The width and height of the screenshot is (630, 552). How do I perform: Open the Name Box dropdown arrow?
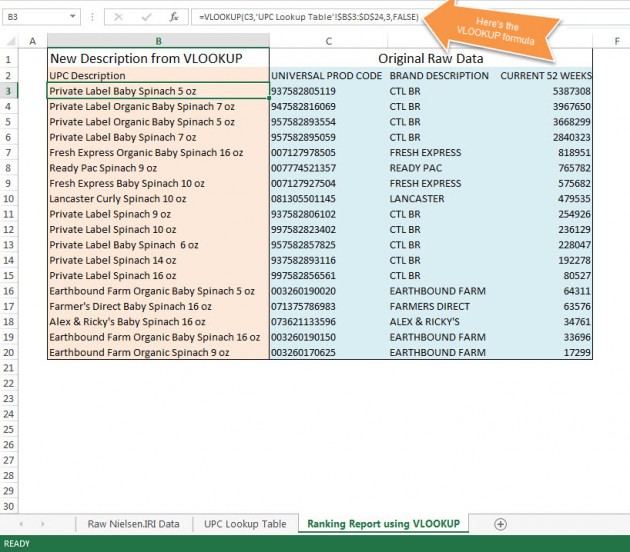pyautogui.click(x=73, y=17)
